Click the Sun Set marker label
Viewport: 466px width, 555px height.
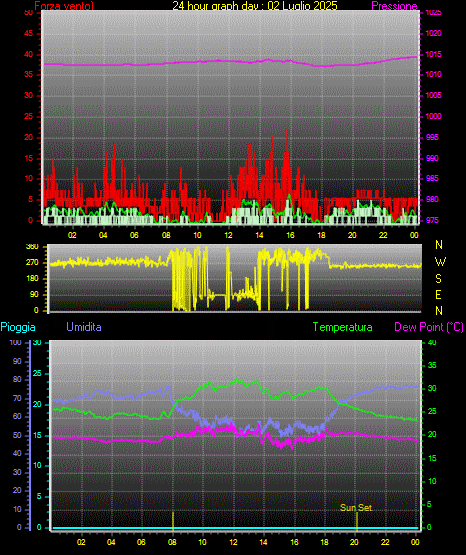(x=356, y=508)
